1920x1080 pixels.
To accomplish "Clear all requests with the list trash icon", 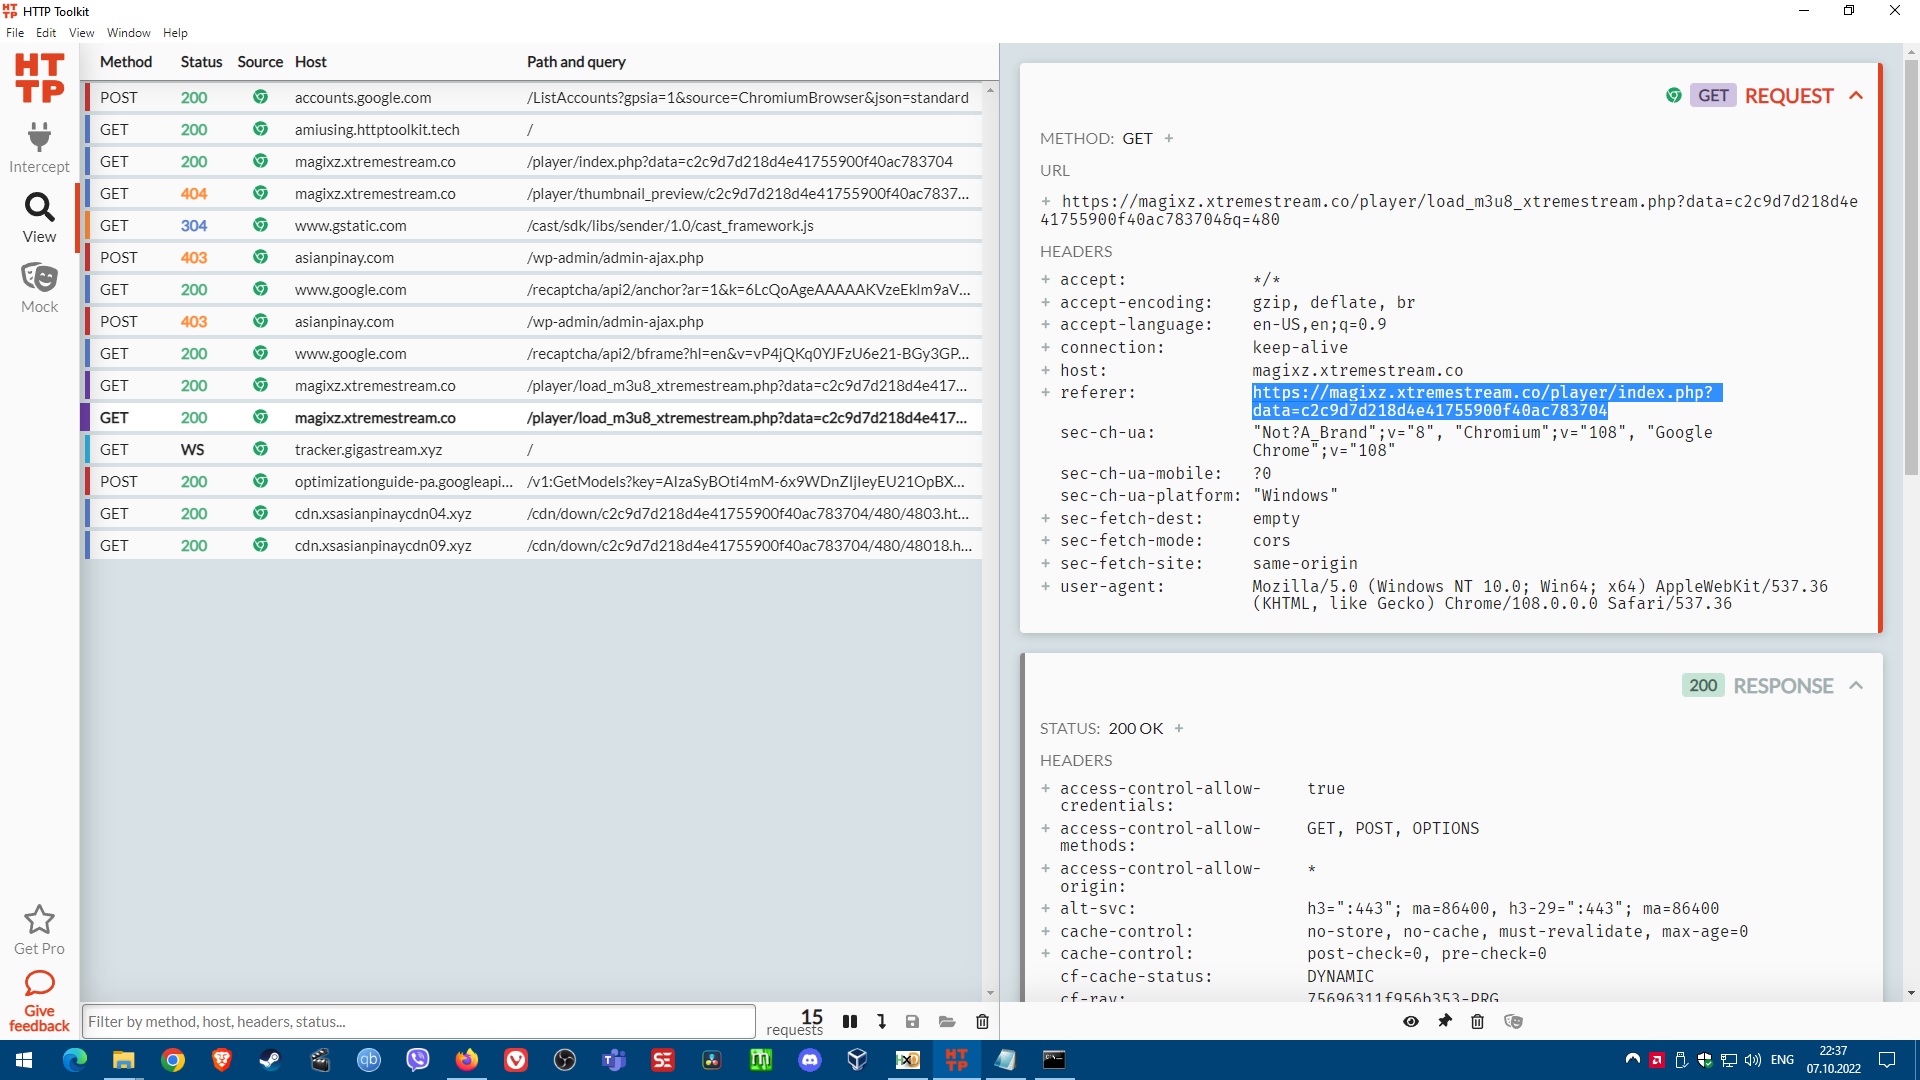I will coord(982,1021).
